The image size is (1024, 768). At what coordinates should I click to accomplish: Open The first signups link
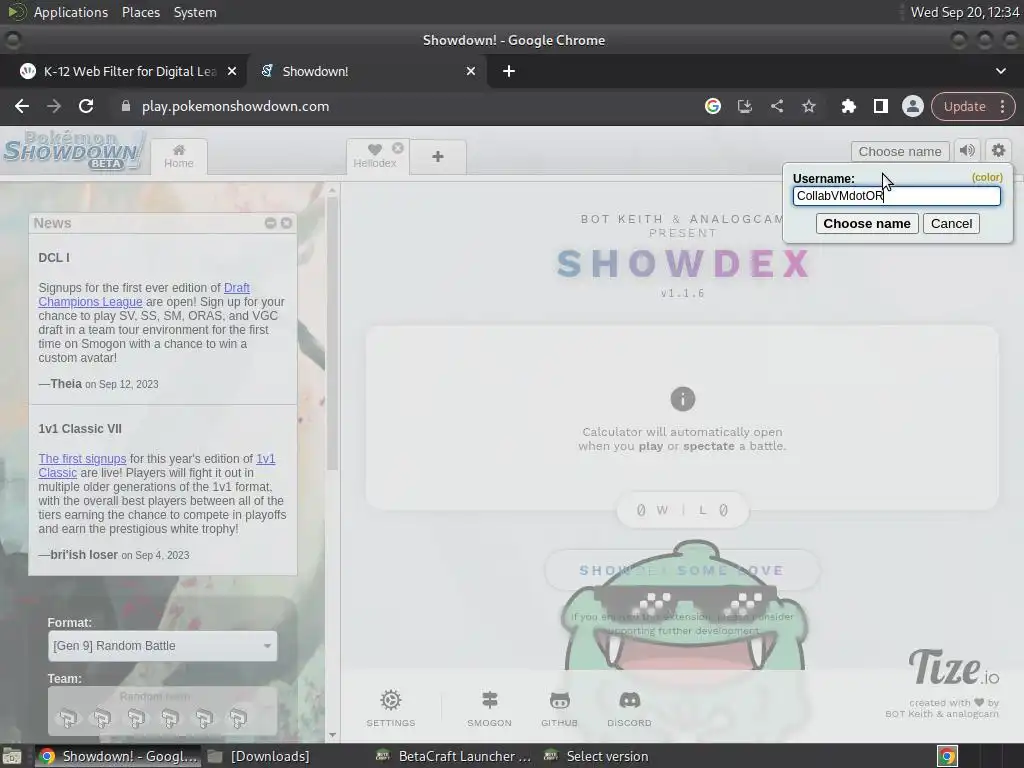(x=82, y=458)
